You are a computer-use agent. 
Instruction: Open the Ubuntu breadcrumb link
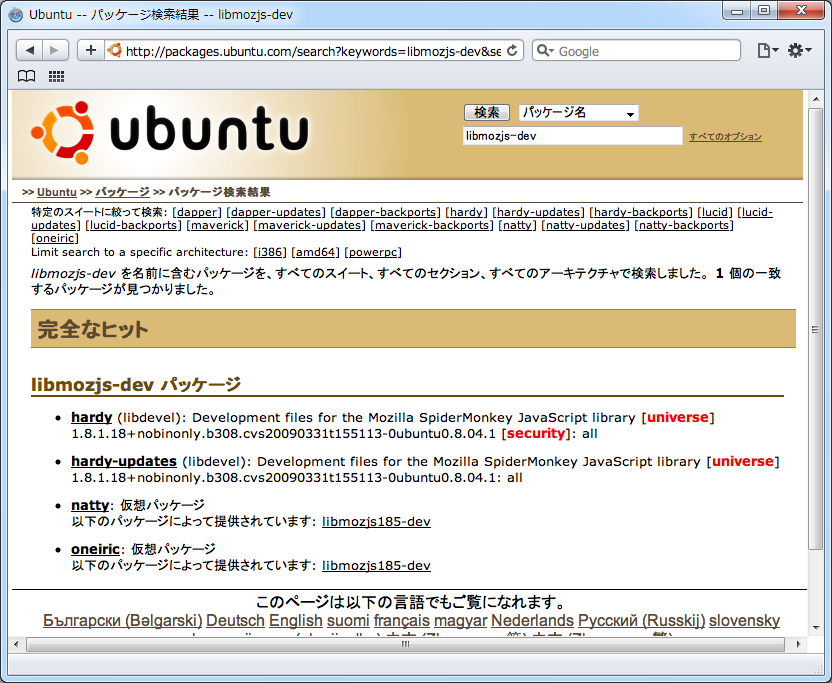click(x=57, y=192)
